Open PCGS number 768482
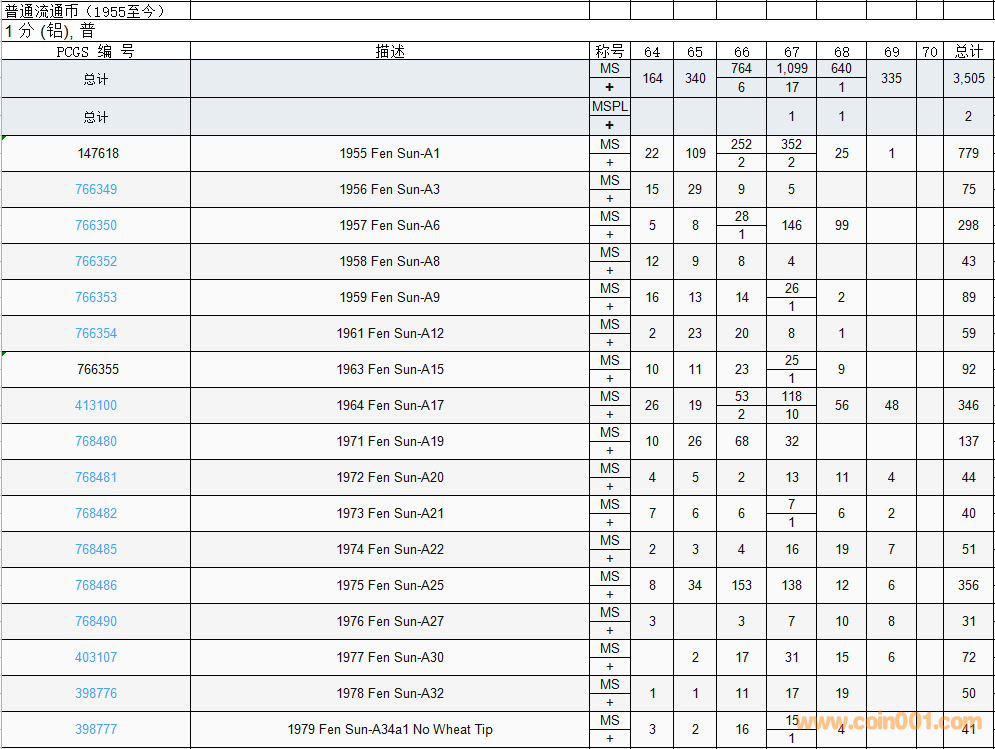 coord(96,514)
